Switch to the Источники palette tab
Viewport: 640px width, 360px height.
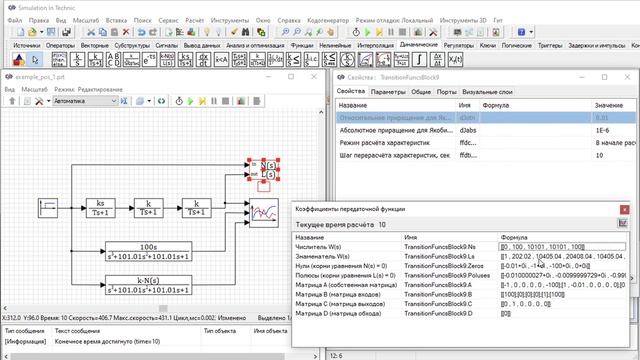tap(27, 45)
